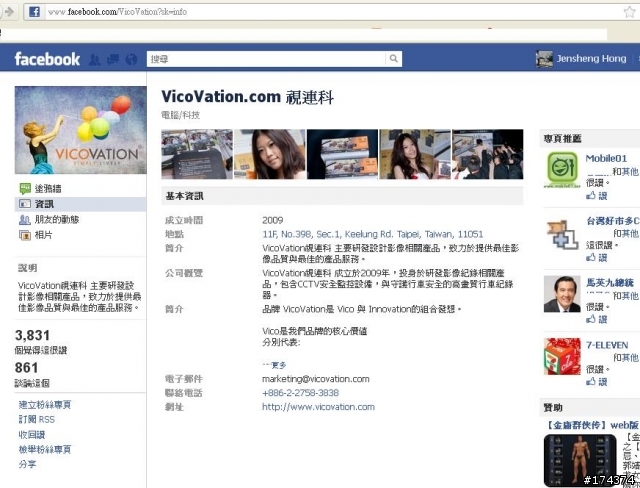Open the Mobile01 page name link

point(606,158)
